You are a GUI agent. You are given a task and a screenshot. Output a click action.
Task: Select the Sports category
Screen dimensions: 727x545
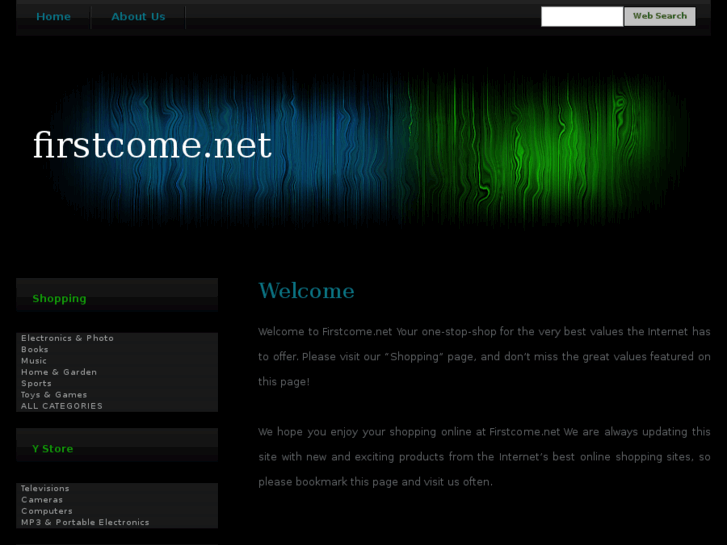point(36,384)
